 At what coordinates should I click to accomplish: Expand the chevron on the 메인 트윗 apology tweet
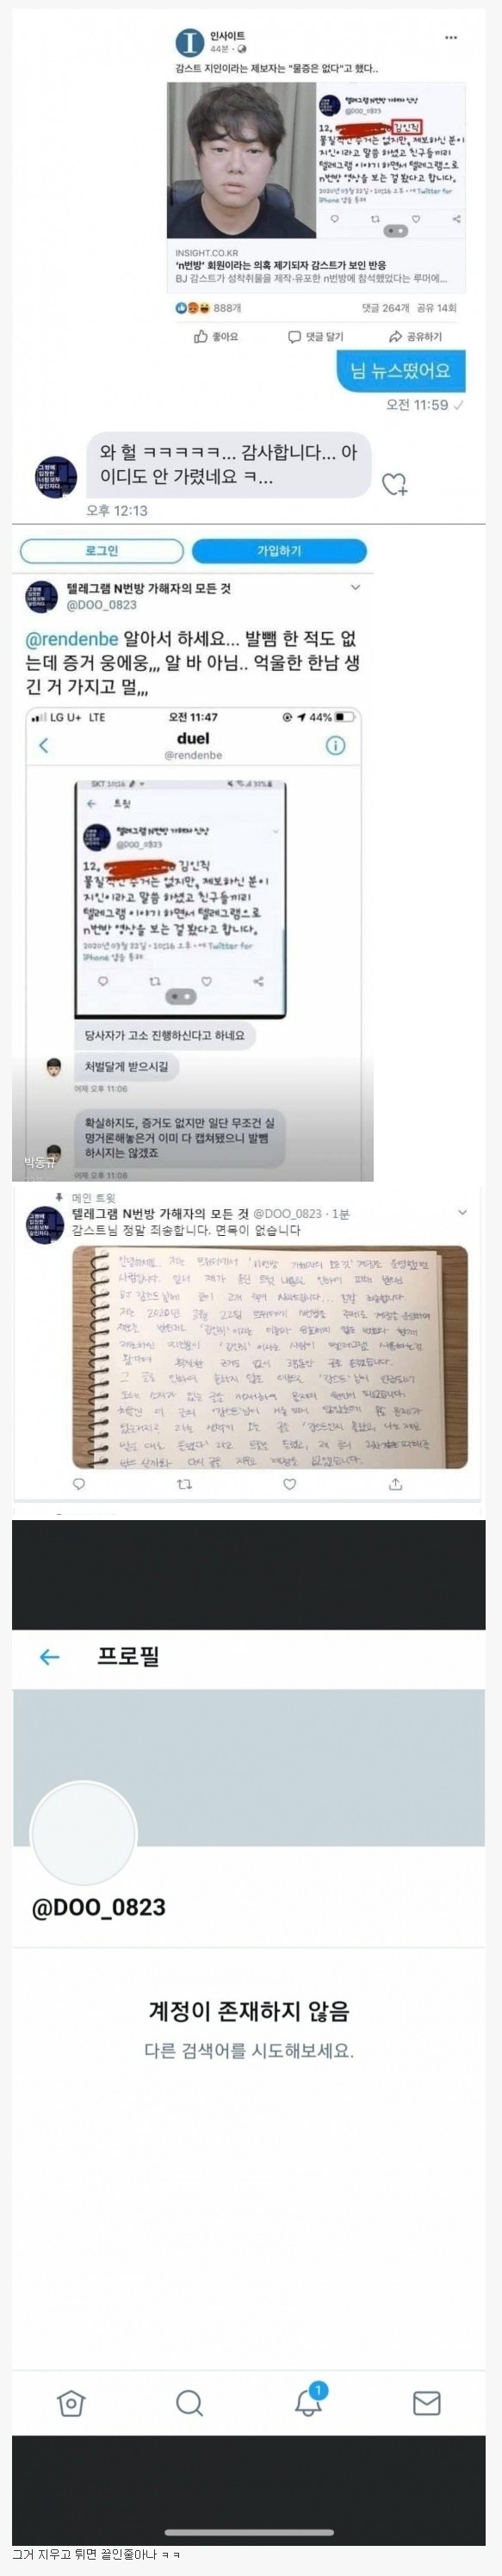click(x=462, y=1212)
